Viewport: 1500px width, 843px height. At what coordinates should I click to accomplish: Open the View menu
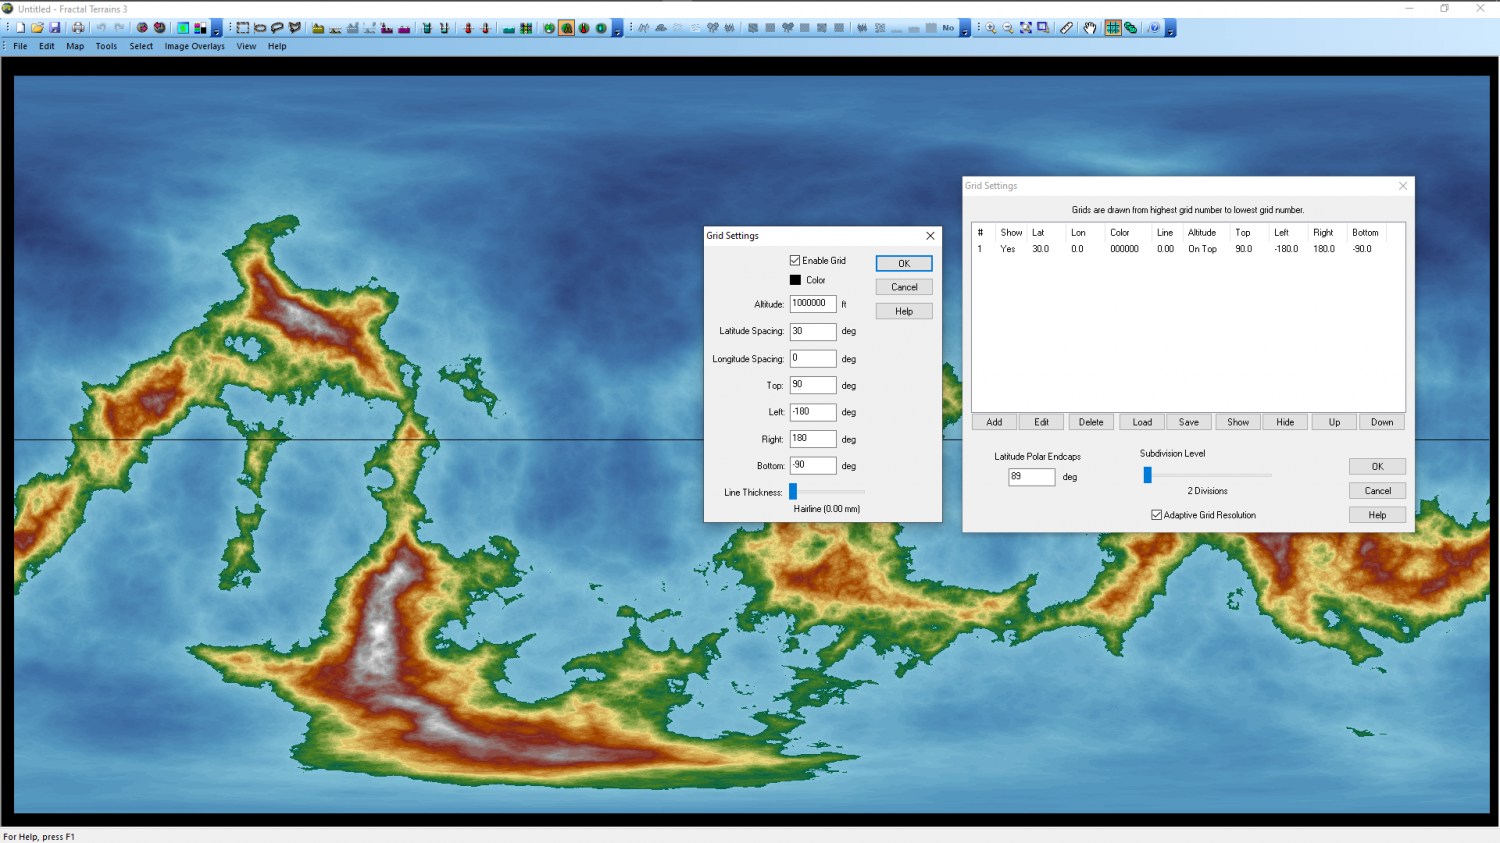pos(246,46)
